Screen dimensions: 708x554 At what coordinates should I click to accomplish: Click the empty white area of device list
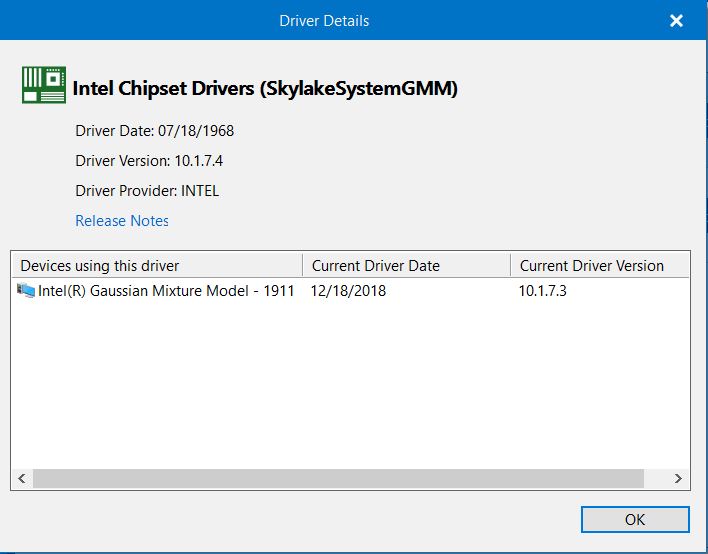(350, 384)
